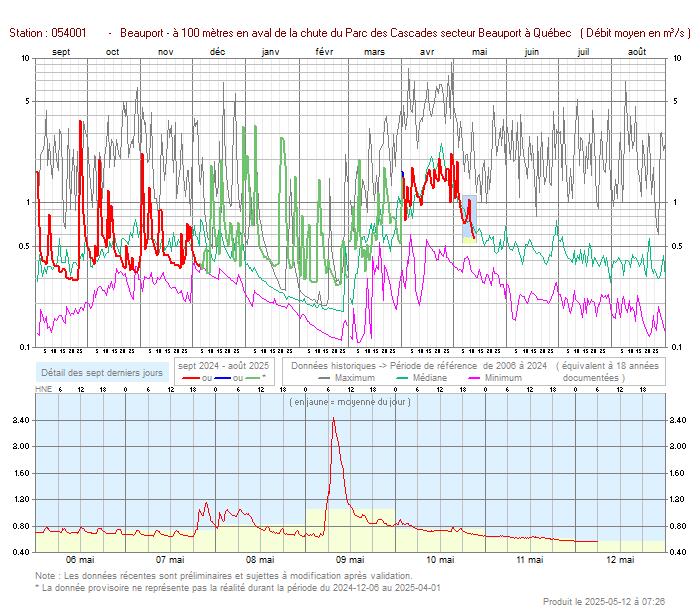Click the 'HNE' time zone label
The width and height of the screenshot is (700, 610).
point(43,389)
